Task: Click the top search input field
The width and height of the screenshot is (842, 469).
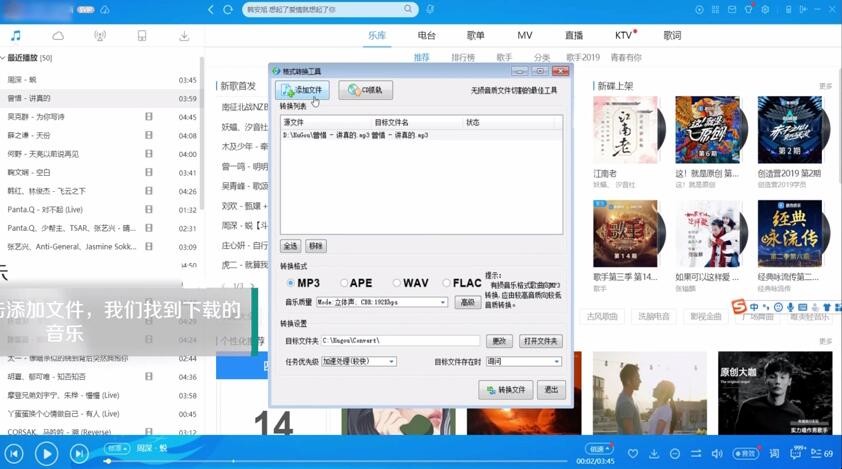Action: [x=322, y=9]
